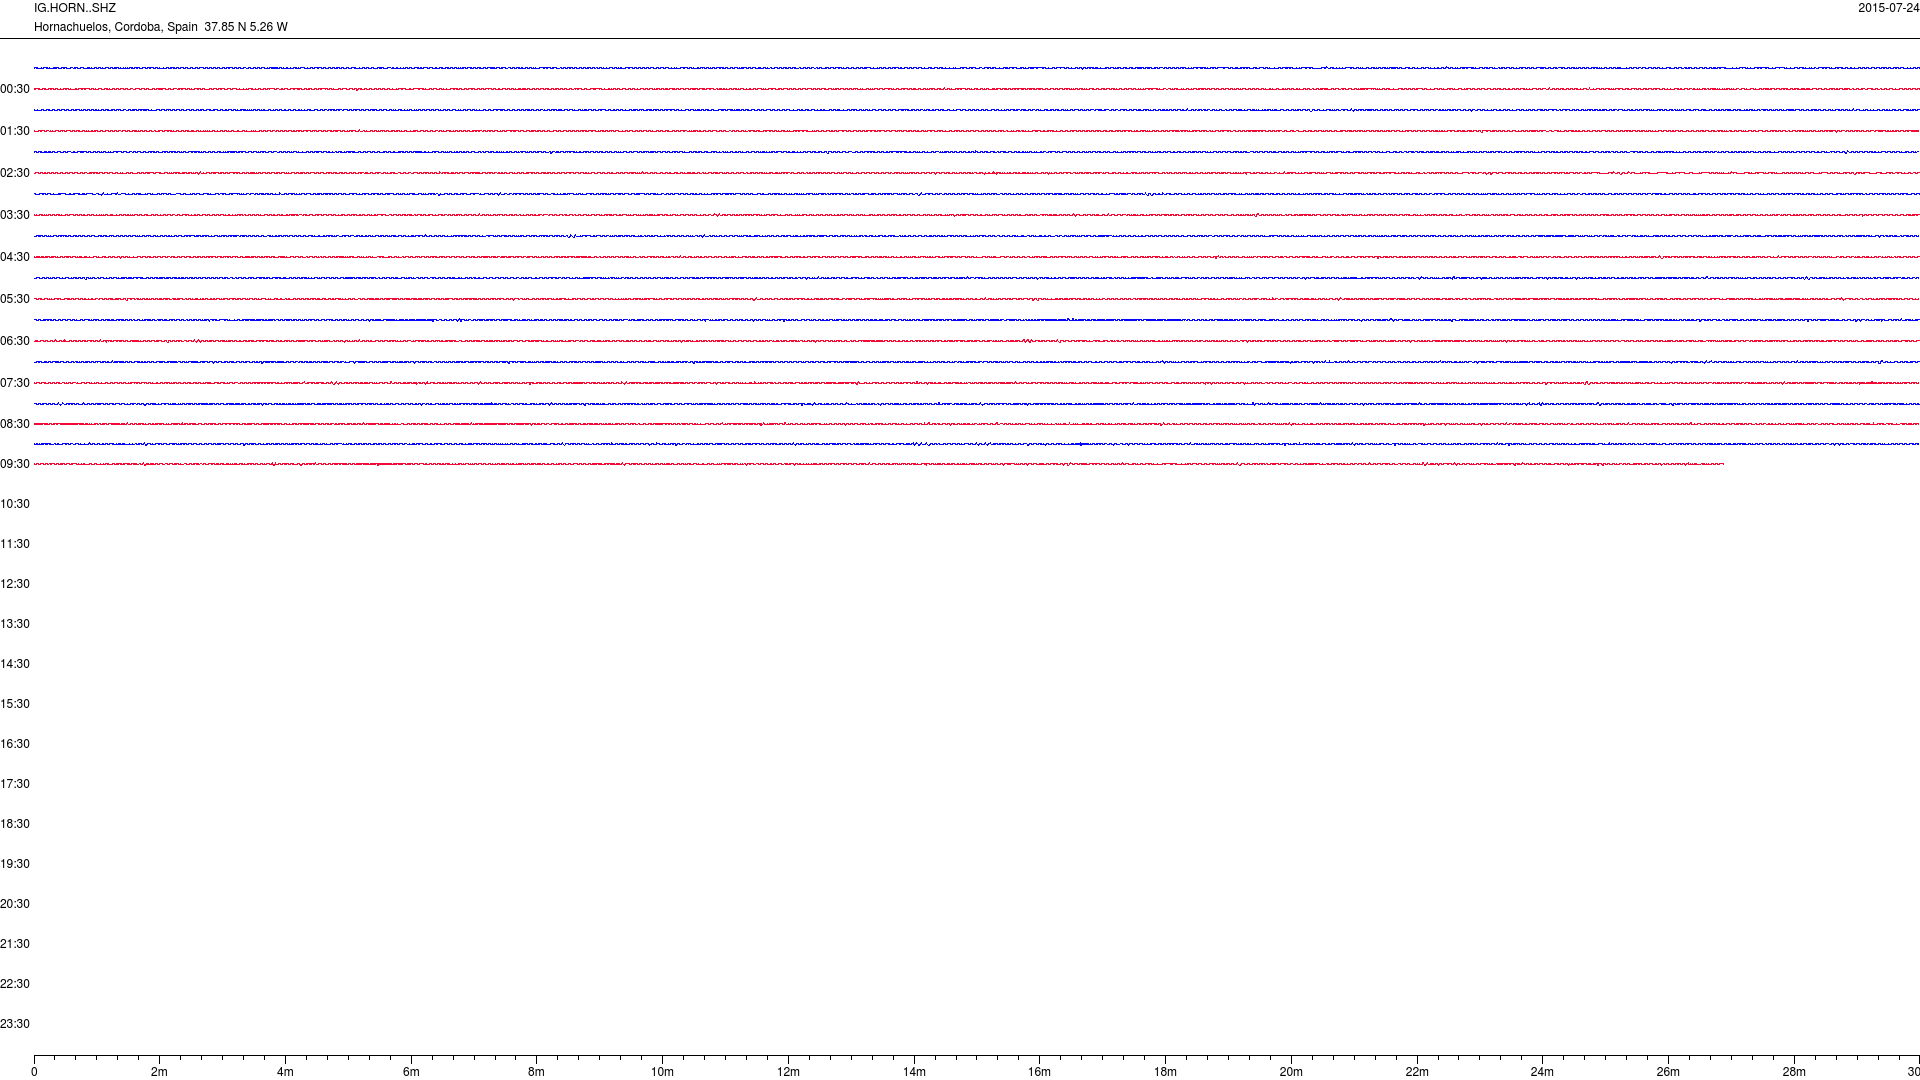
Task: Click the 20:30 time label
Action: click(x=15, y=904)
